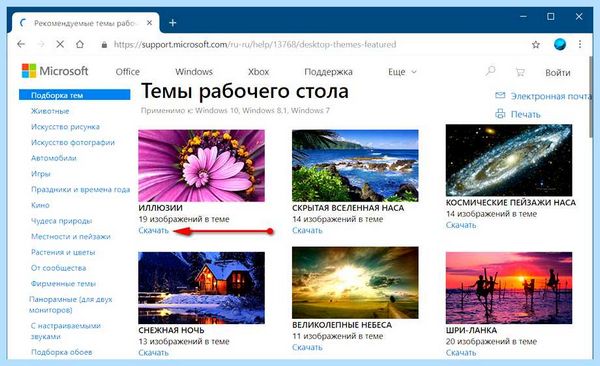Screen dimensions: 600x366
Task: Open the browser three-dot menu
Action: (580, 44)
